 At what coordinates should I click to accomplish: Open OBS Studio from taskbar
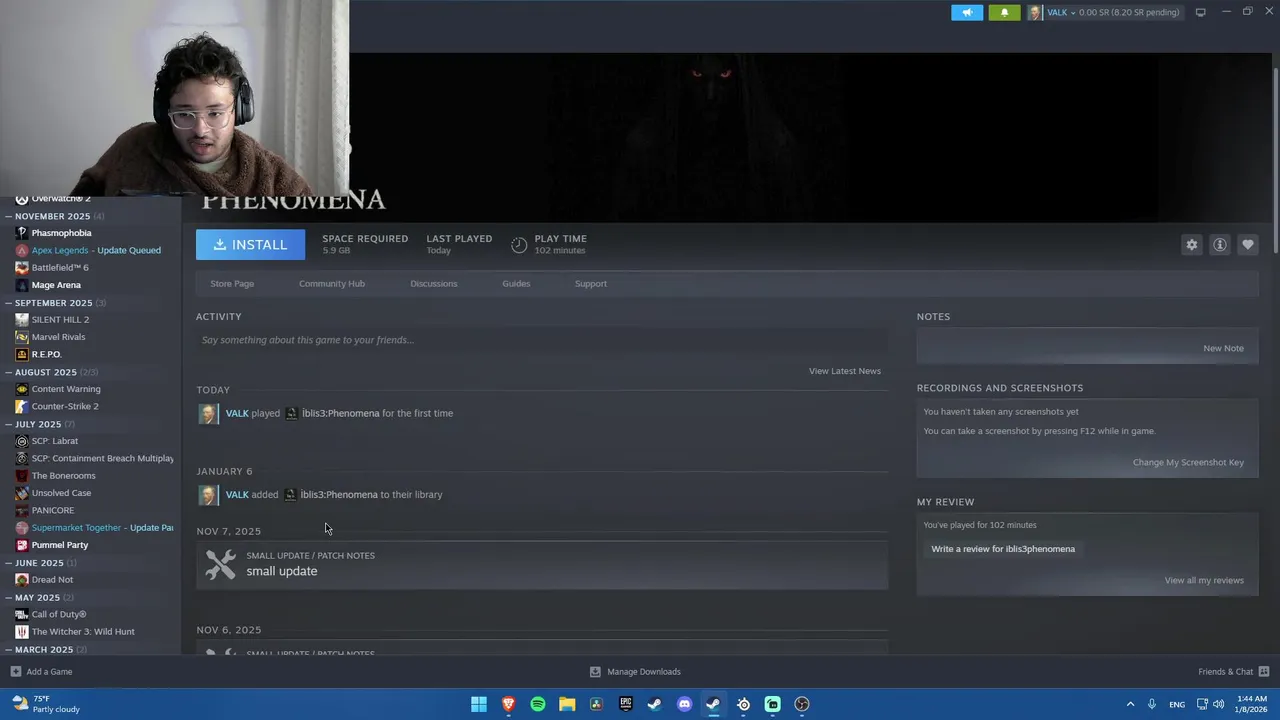802,704
